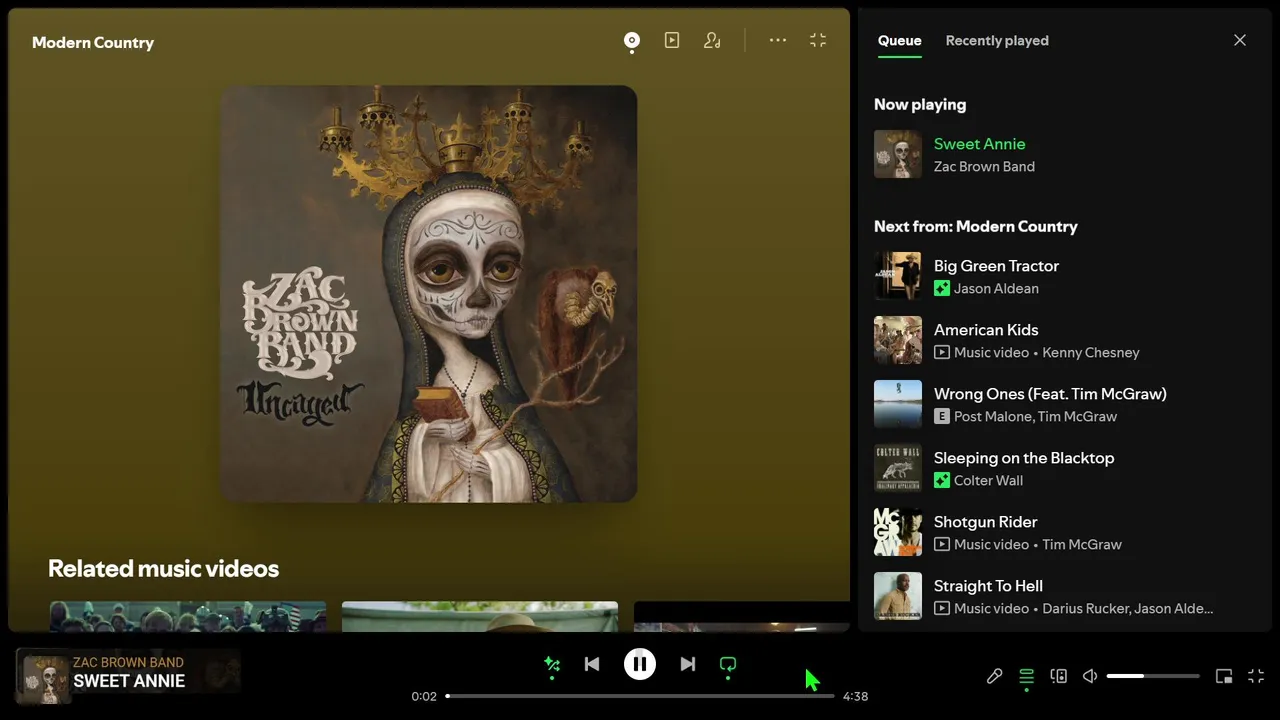The width and height of the screenshot is (1280, 720).
Task: Open the lyrics microphone icon
Action: 994,677
